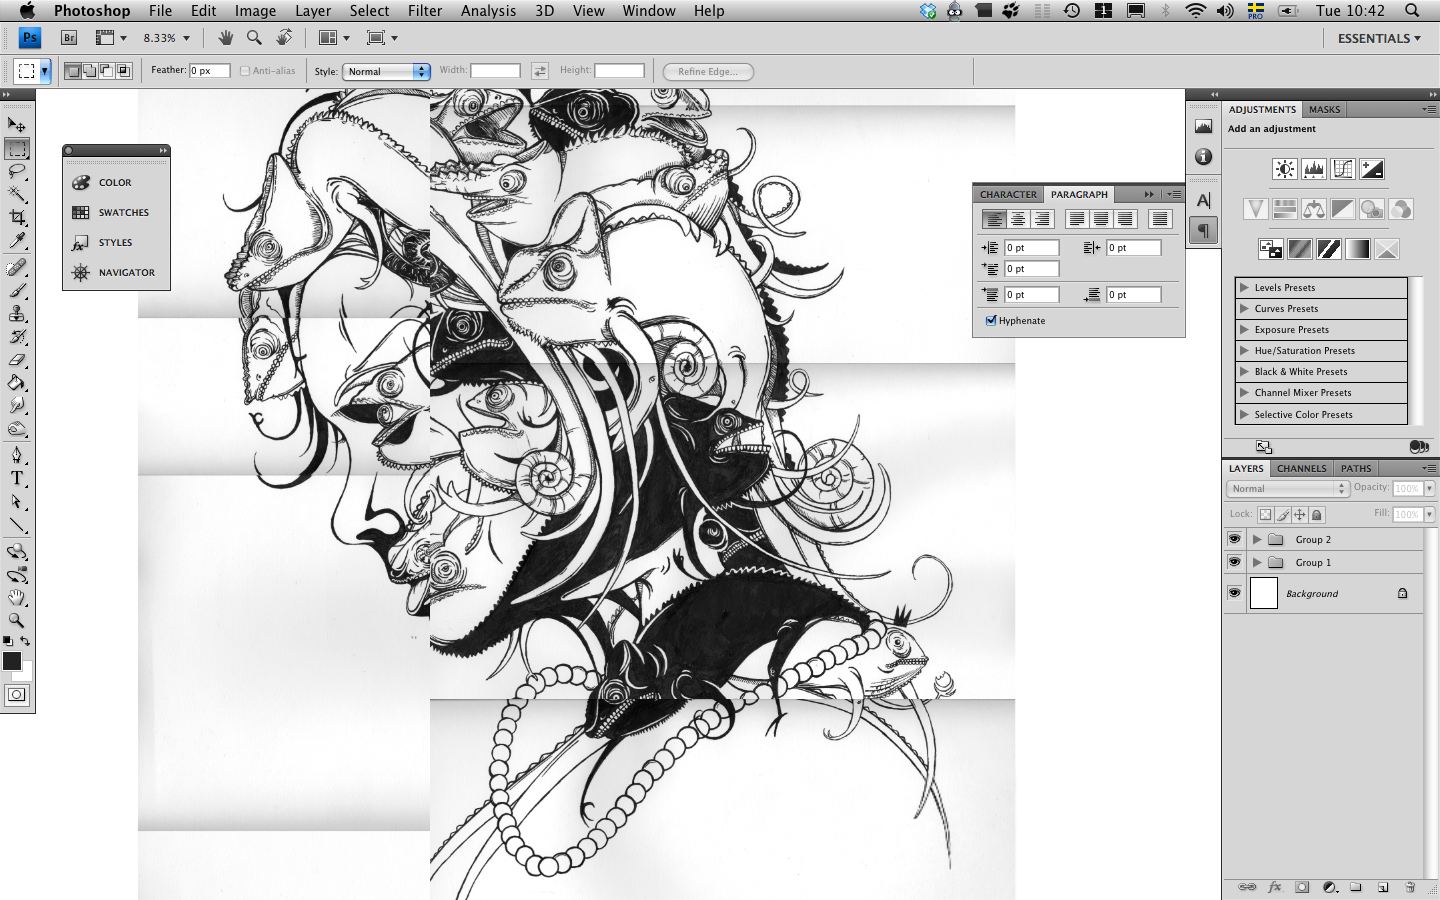Switch to the Masks tab

pyautogui.click(x=1324, y=109)
